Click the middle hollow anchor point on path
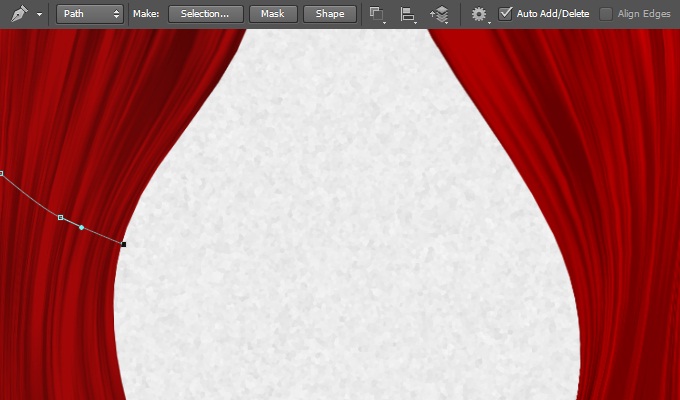The image size is (680, 400). (x=61, y=217)
